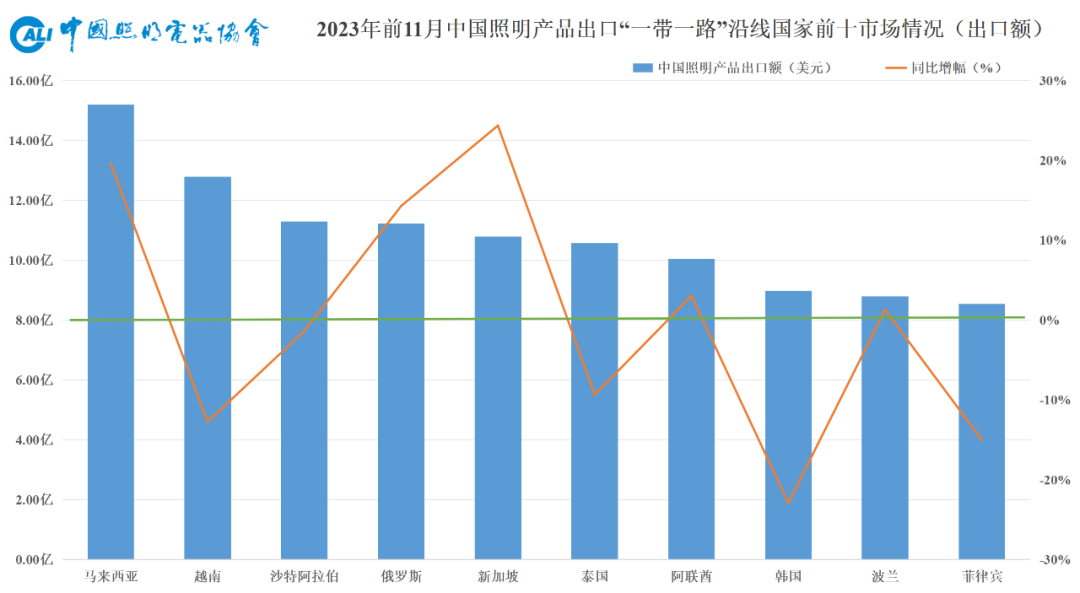This screenshot has height=593, width=1080.
Task: Select the 新加坡 bar
Action: point(498,398)
